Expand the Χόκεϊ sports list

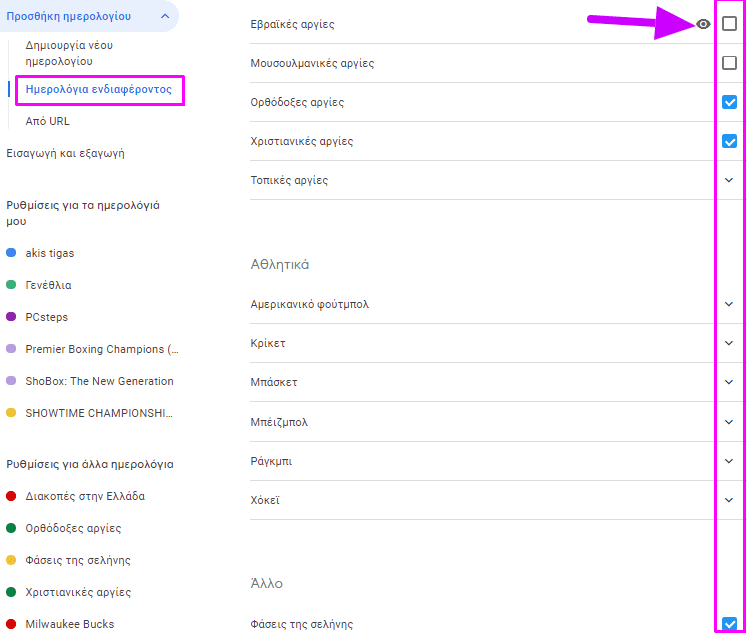pyautogui.click(x=728, y=500)
